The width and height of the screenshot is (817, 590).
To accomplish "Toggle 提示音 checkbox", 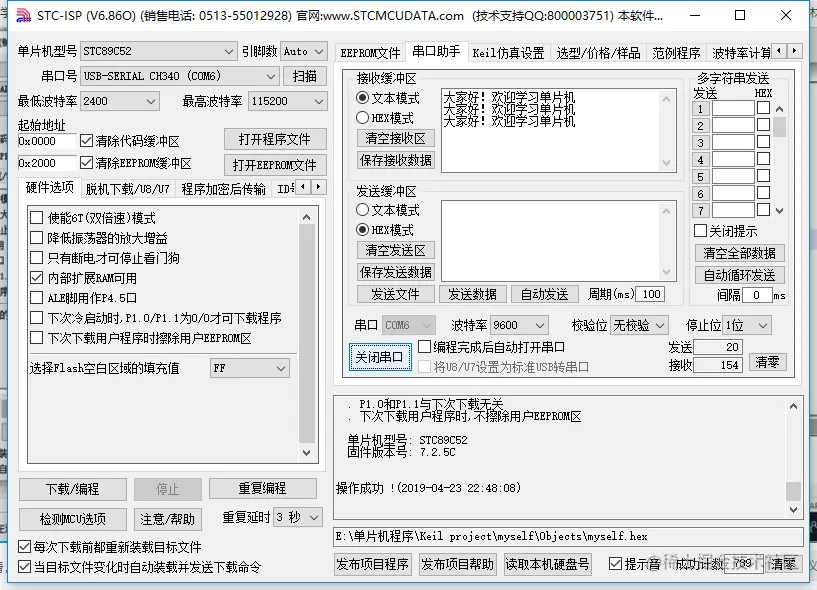I will point(615,563).
